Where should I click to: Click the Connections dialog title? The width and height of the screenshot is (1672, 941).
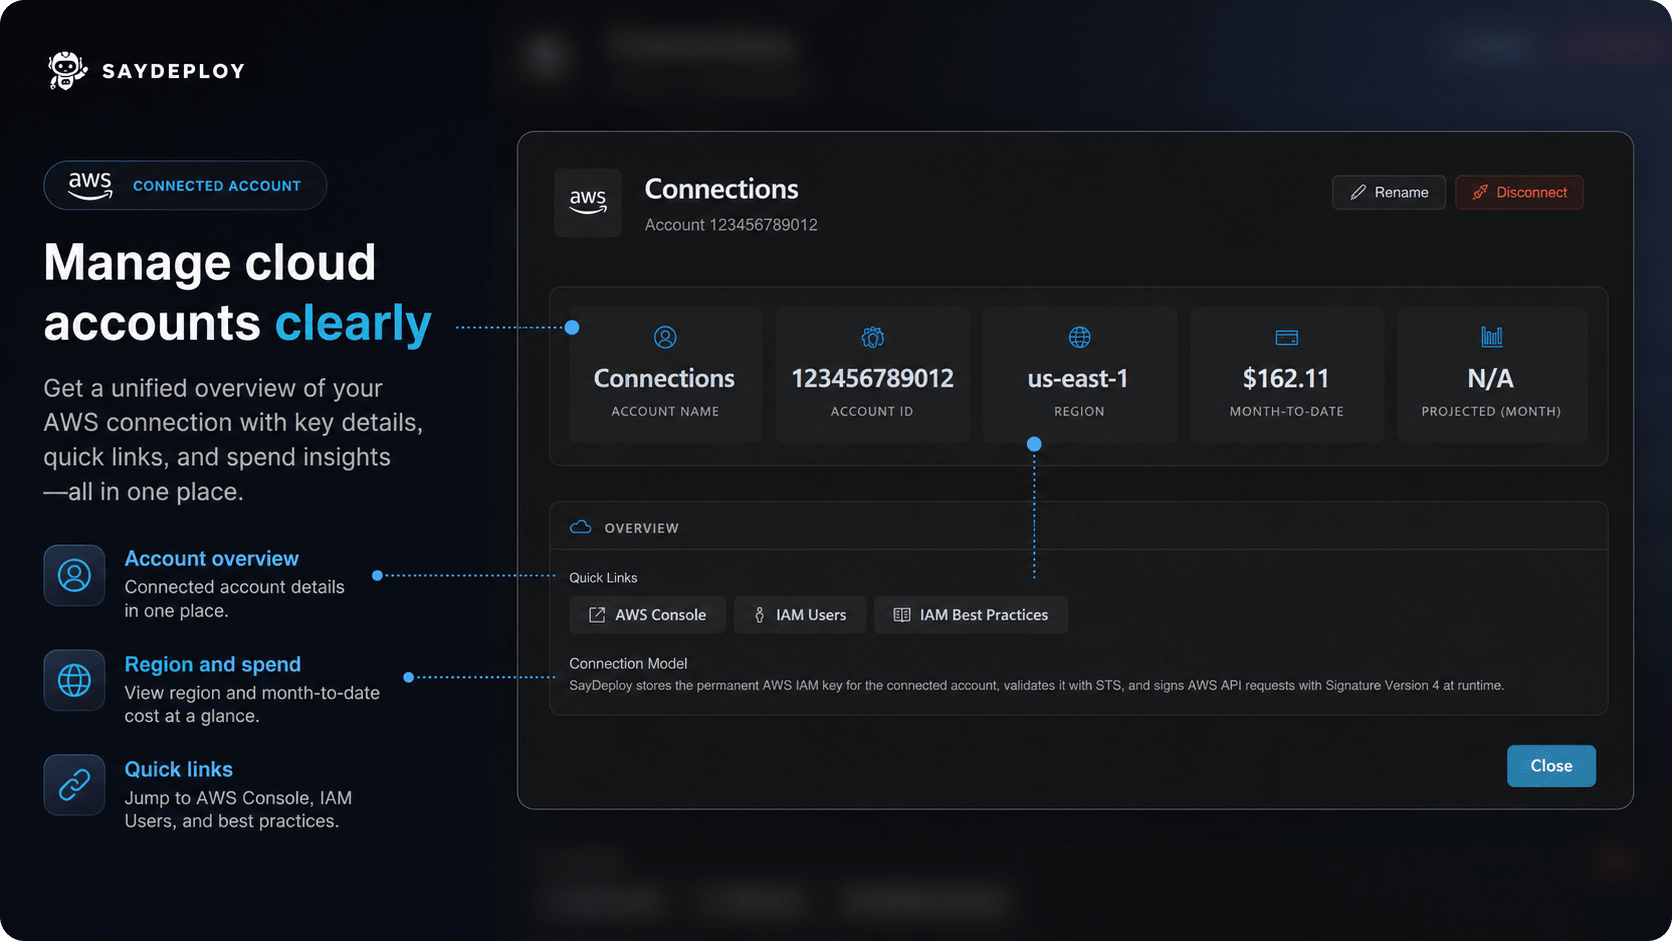point(721,189)
